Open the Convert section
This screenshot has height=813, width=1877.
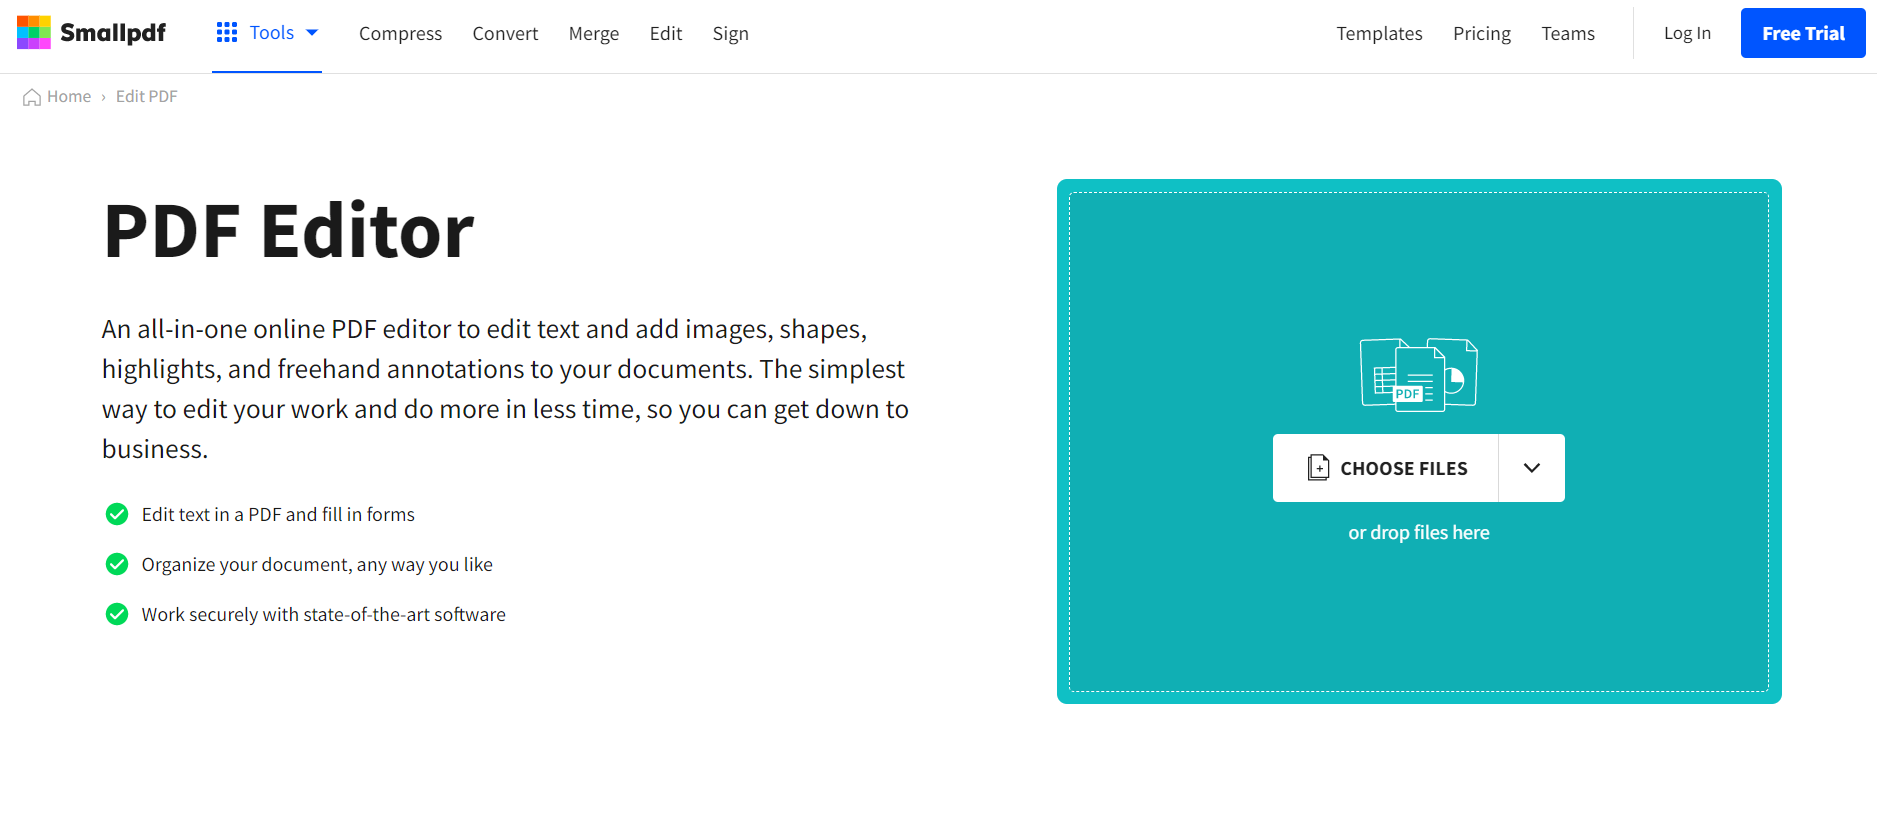pyautogui.click(x=505, y=33)
